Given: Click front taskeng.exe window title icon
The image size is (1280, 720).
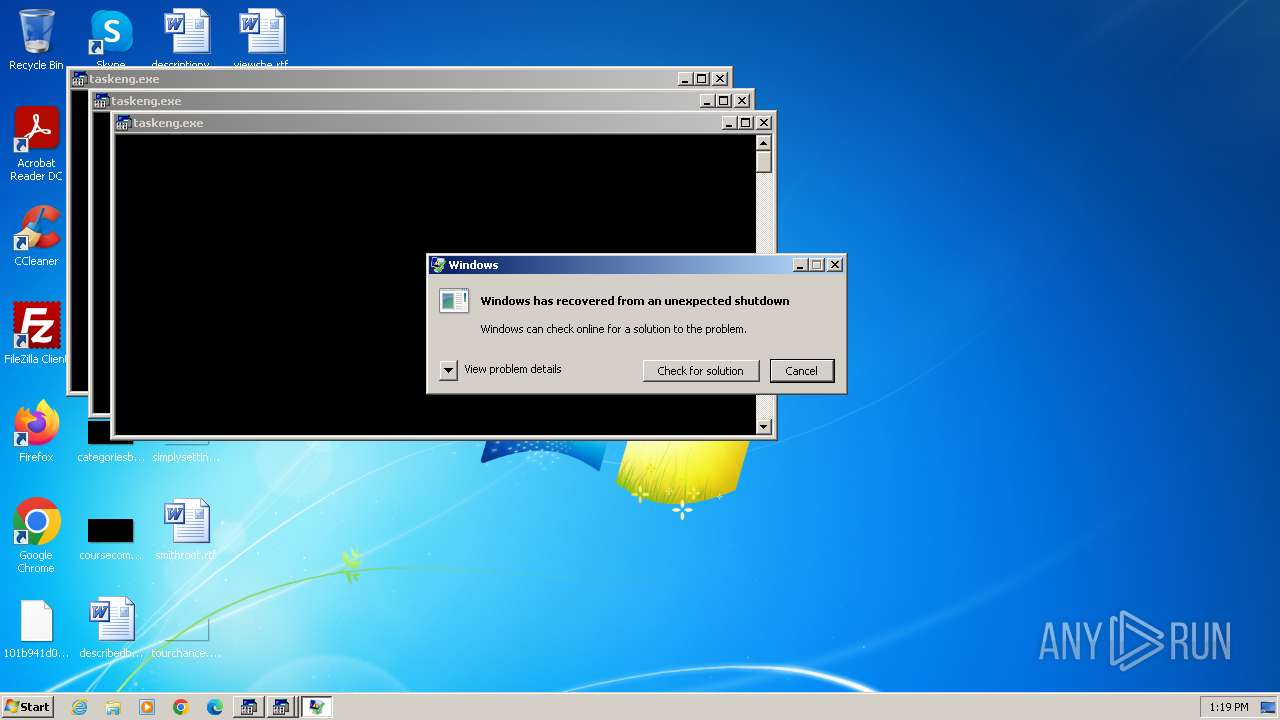Looking at the screenshot, I should coord(123,123).
